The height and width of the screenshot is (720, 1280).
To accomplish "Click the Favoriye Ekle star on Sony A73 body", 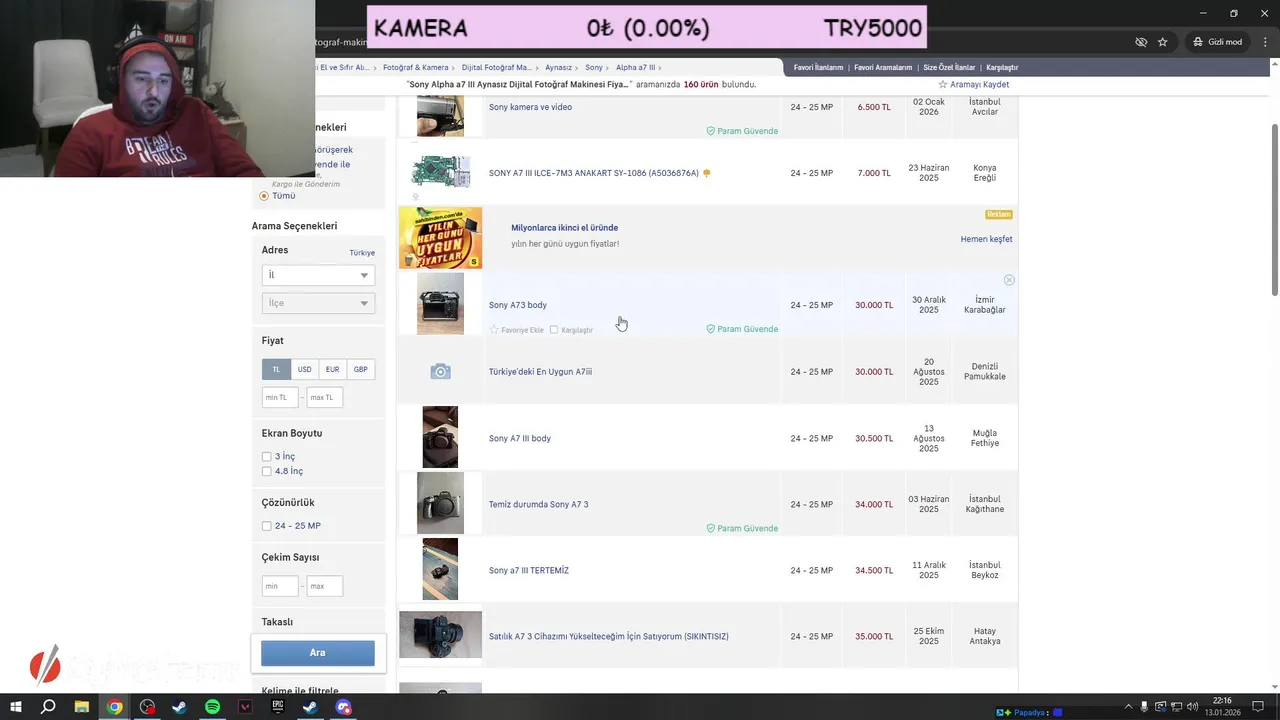I will pos(494,330).
